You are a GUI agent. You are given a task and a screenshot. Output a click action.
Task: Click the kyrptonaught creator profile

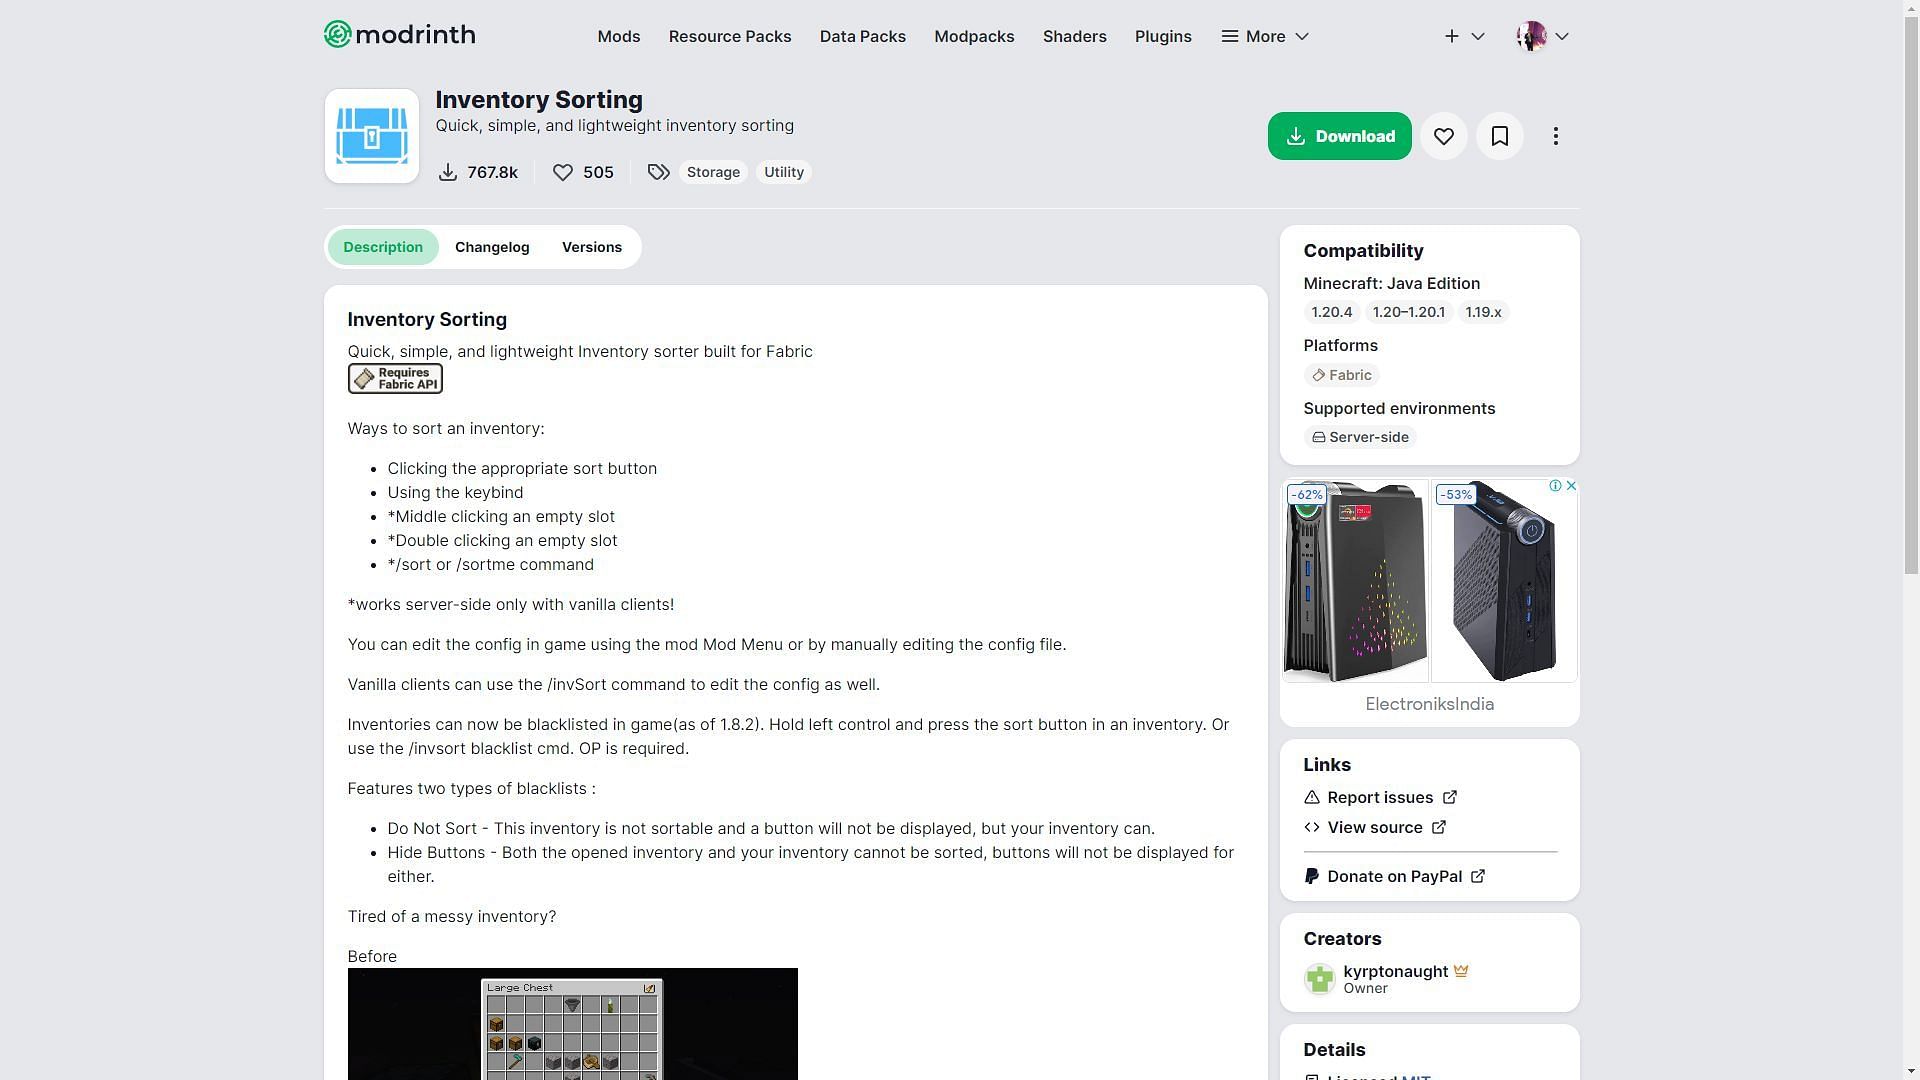[1394, 978]
